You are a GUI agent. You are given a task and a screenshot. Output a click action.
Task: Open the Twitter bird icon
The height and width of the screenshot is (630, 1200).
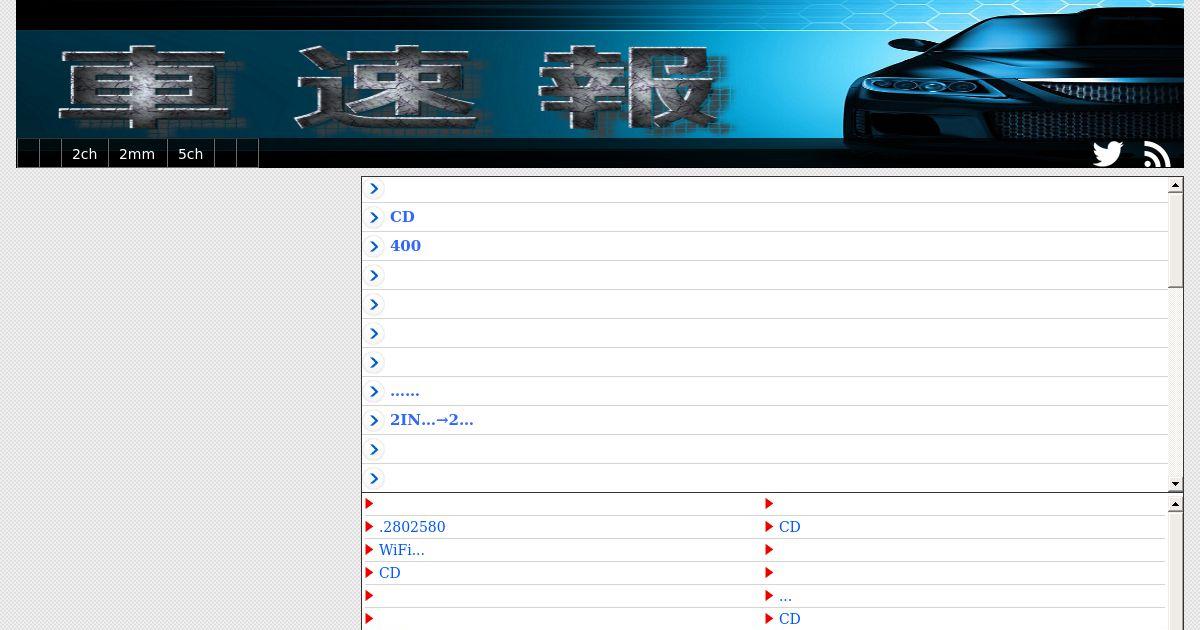(1108, 154)
